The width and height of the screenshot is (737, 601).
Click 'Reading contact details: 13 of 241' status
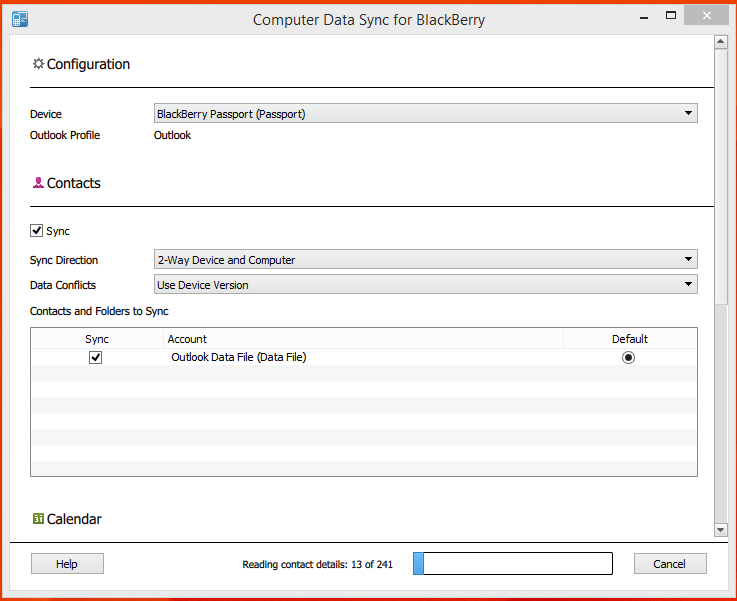pos(317,564)
